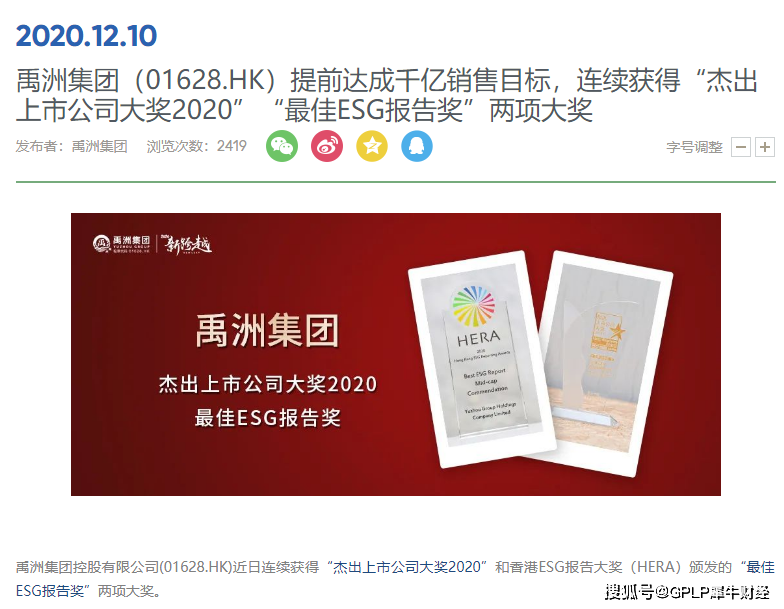Increase font size with plus button
This screenshot has height=609, width=784.
click(x=764, y=147)
